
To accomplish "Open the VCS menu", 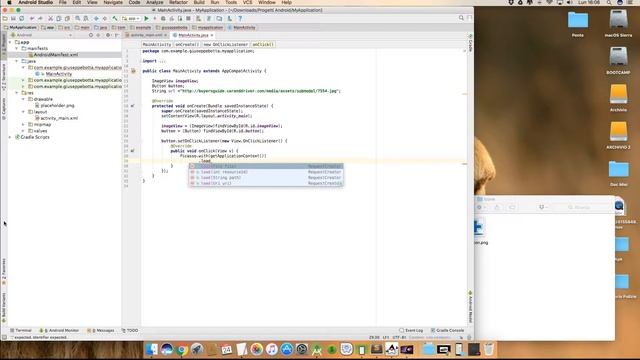I will [x=247, y=2].
